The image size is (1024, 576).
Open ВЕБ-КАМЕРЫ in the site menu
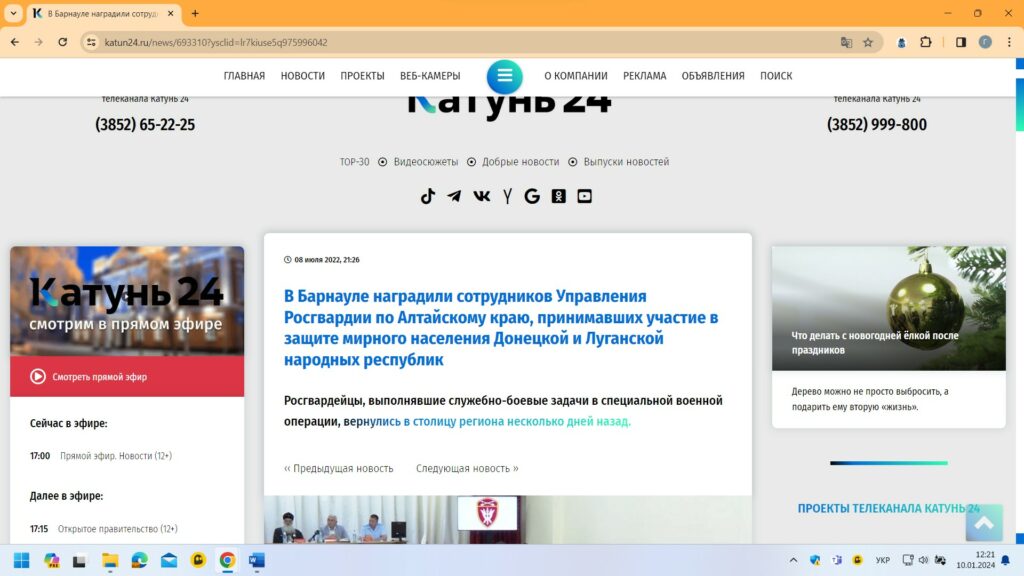click(430, 76)
